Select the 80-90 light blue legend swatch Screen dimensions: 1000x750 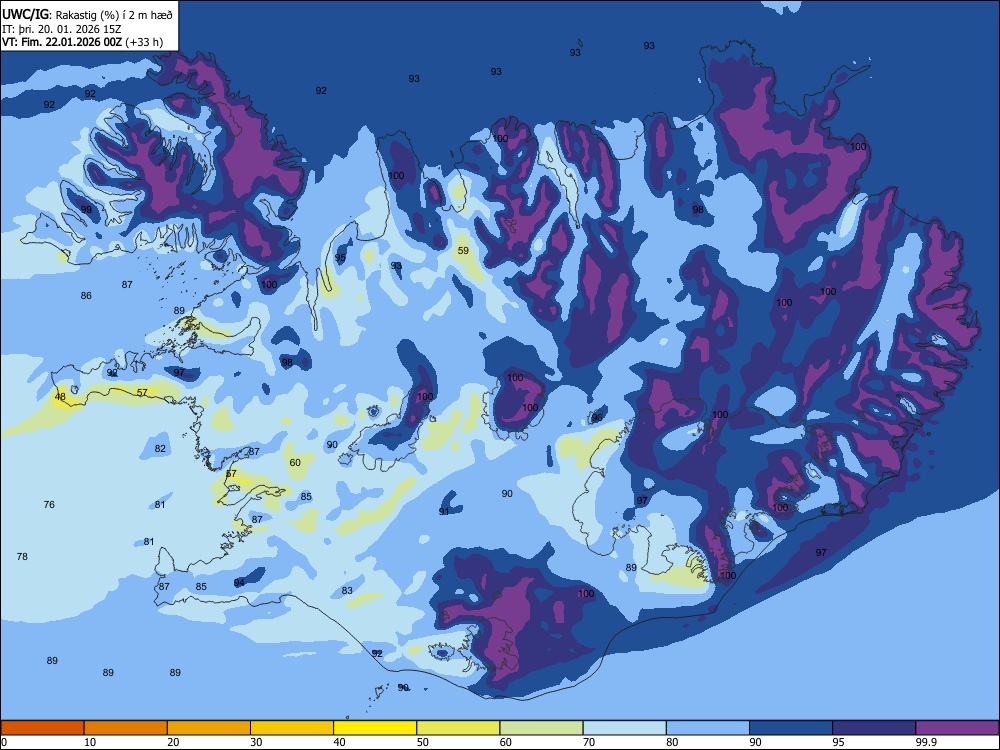point(707,728)
